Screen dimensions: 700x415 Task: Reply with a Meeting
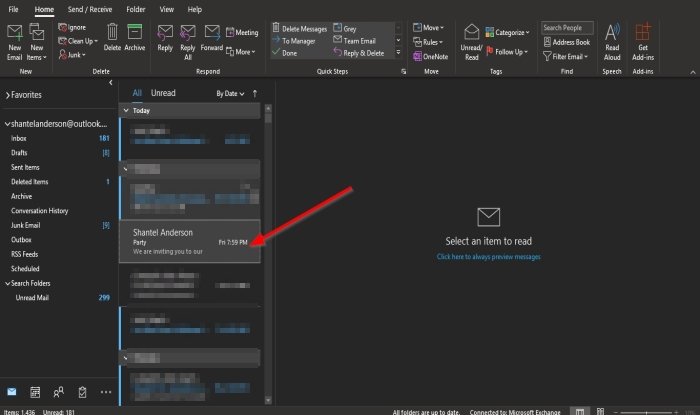coord(242,32)
